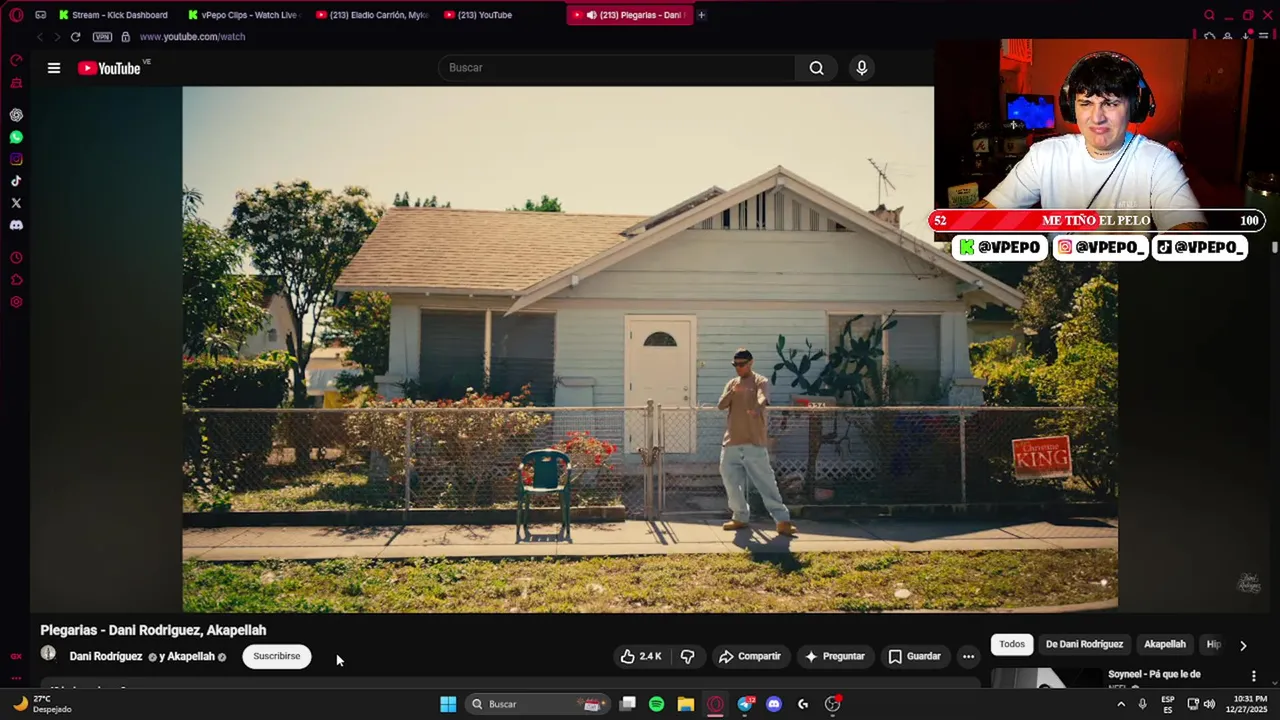Viewport: 1280px width, 720px height.
Task: Open File Explorer from the taskbar
Action: click(685, 704)
